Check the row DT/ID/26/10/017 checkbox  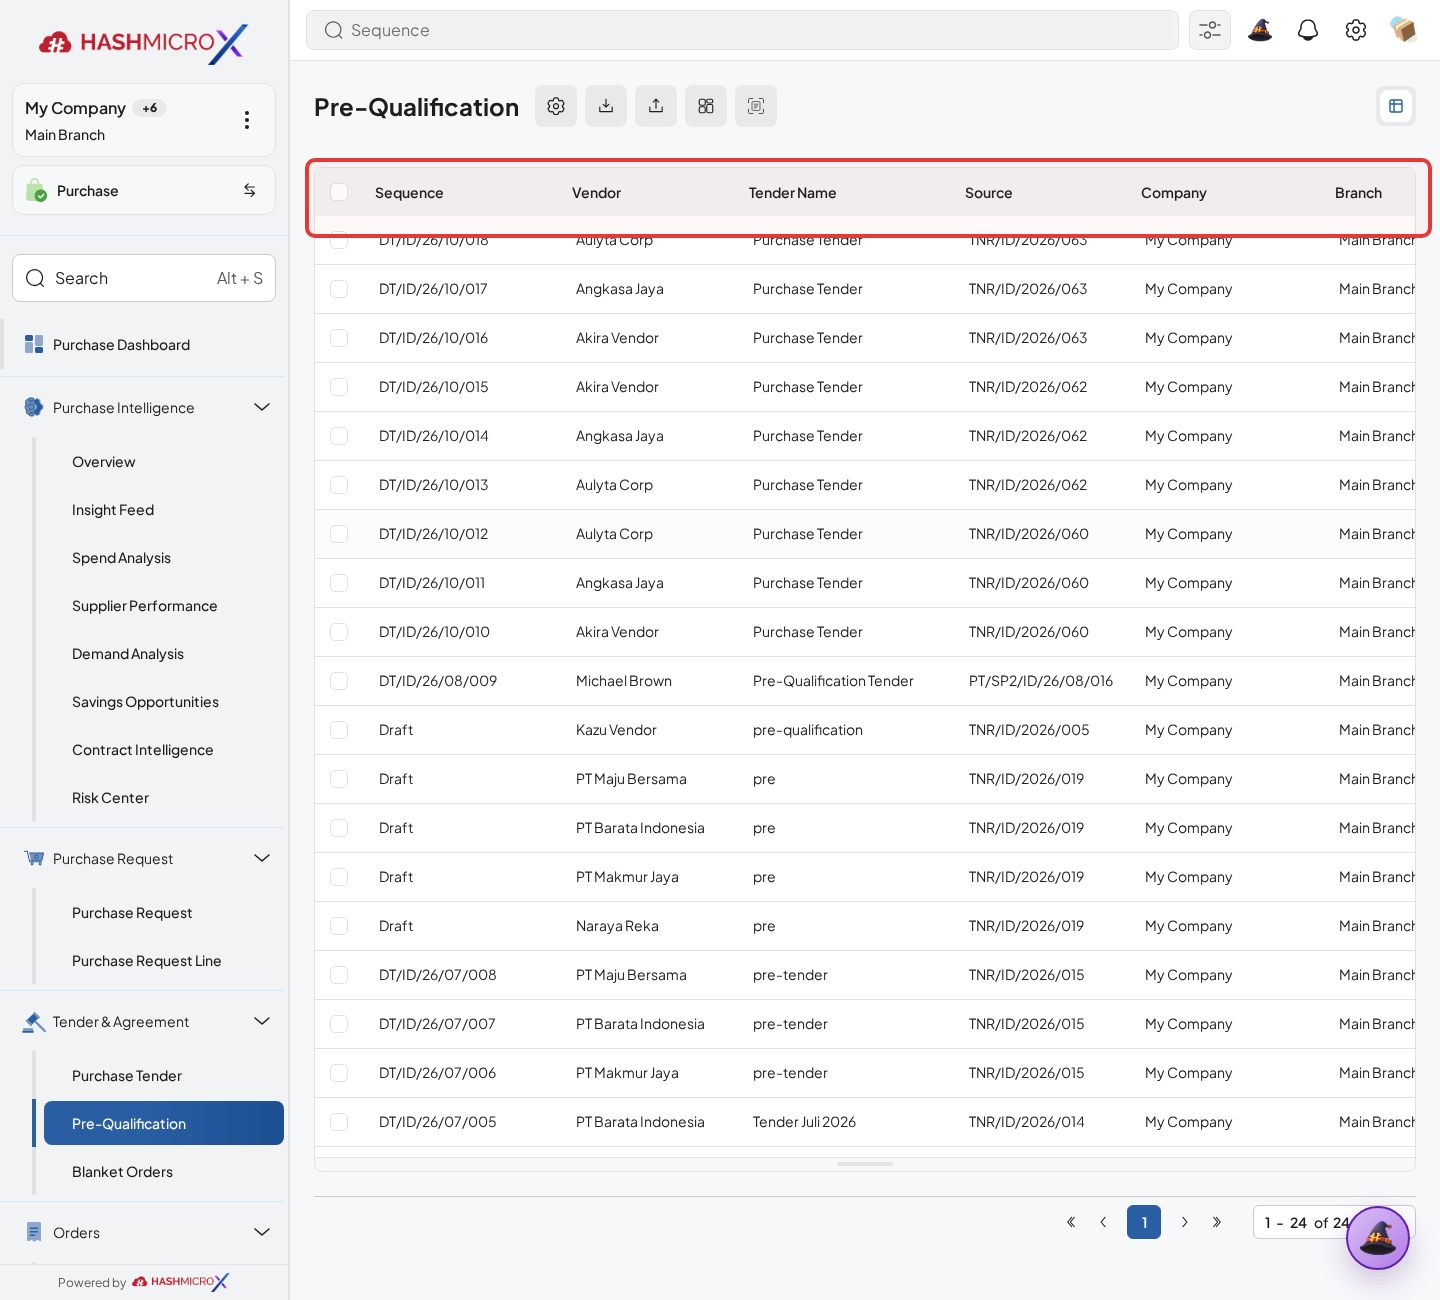pos(339,289)
